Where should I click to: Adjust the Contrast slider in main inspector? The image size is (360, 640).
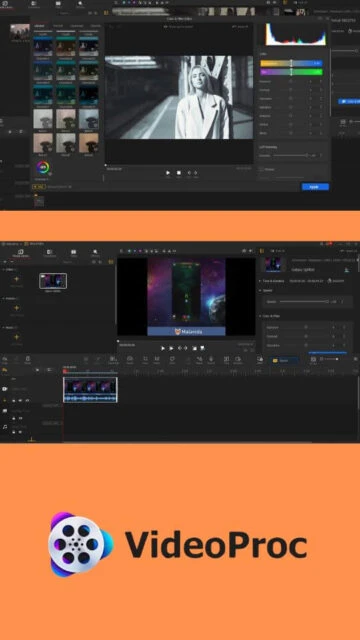pos(306,336)
